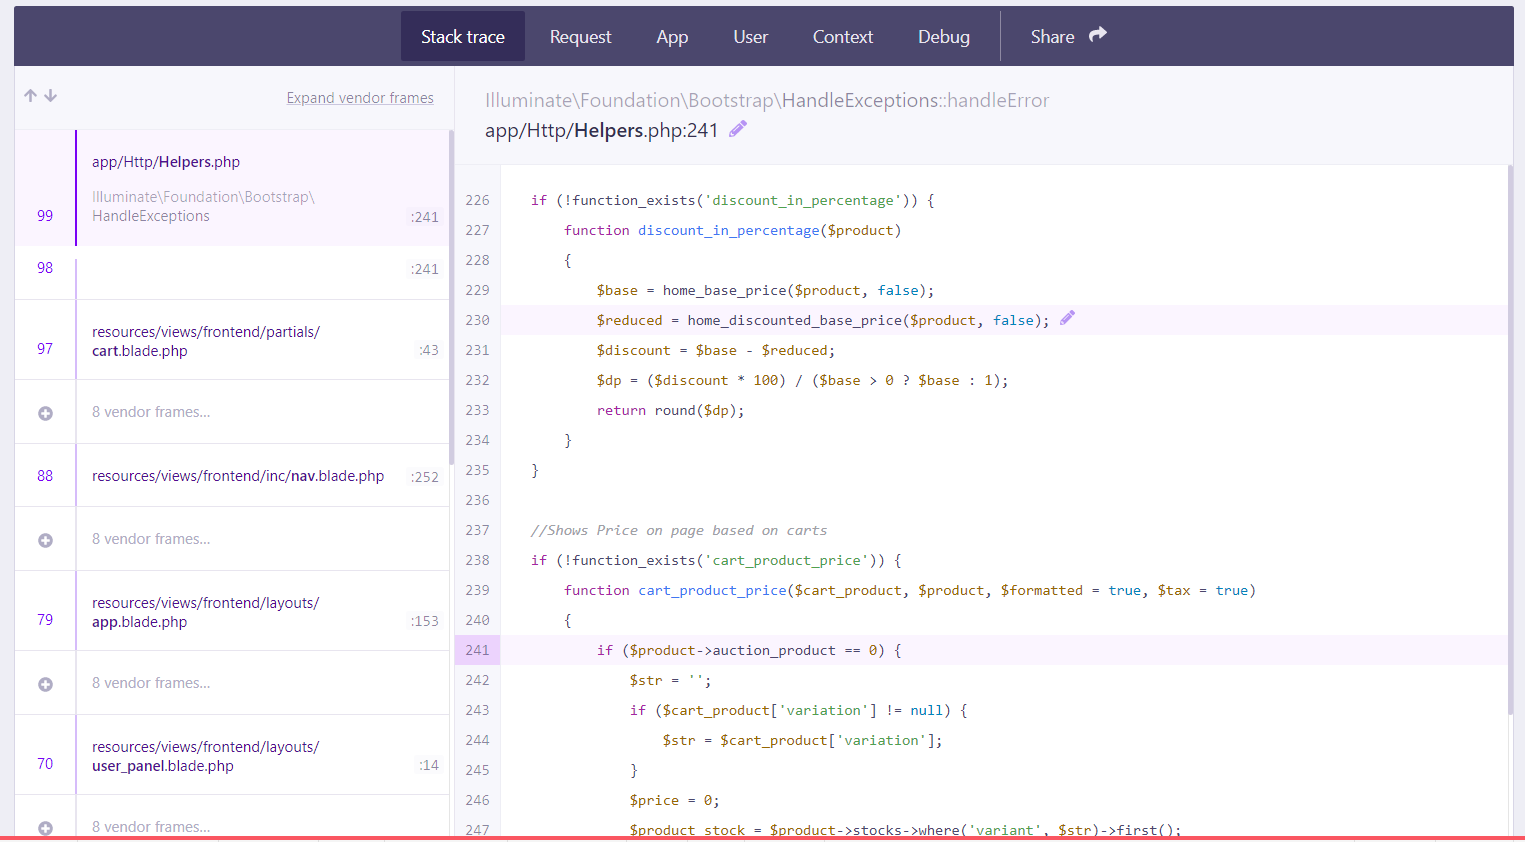
Task: Click the cart_product_price function name
Action: tap(712, 590)
